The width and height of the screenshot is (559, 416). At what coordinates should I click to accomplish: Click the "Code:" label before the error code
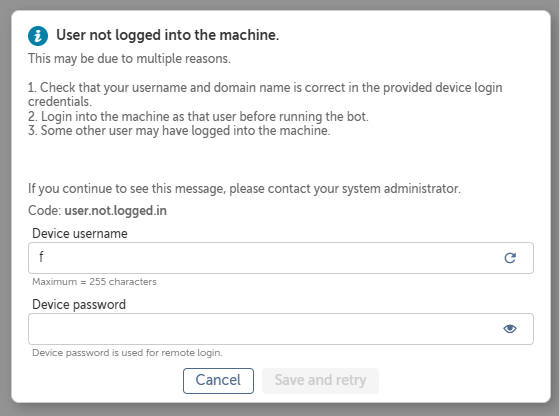45,211
